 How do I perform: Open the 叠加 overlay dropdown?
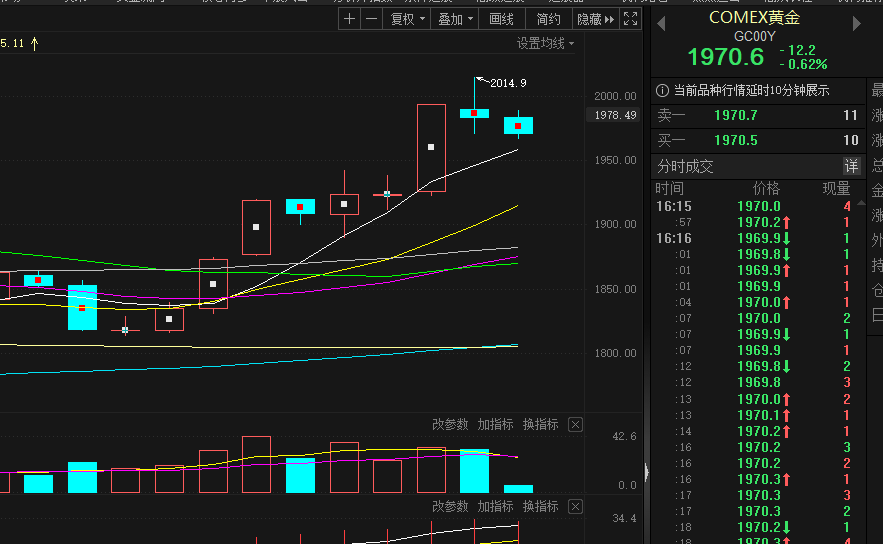click(455, 19)
